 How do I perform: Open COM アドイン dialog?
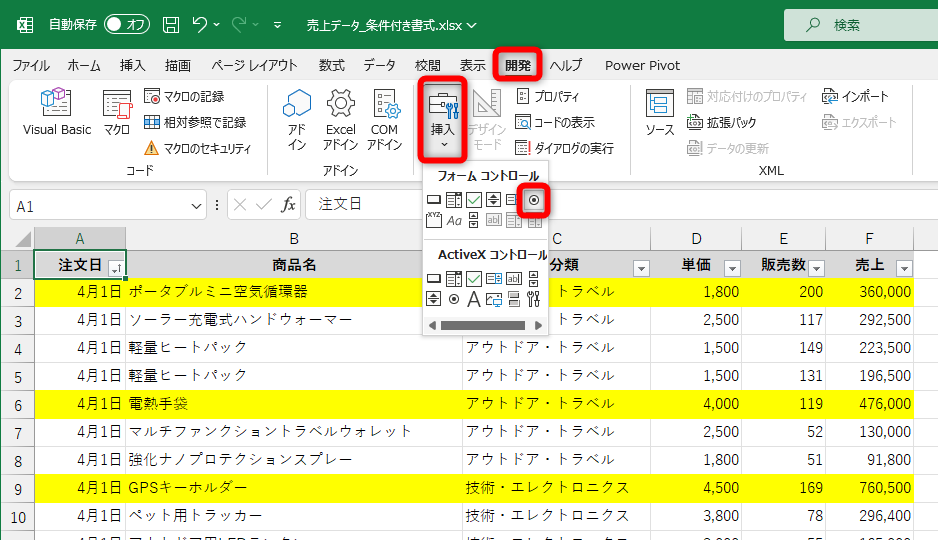[x=384, y=120]
